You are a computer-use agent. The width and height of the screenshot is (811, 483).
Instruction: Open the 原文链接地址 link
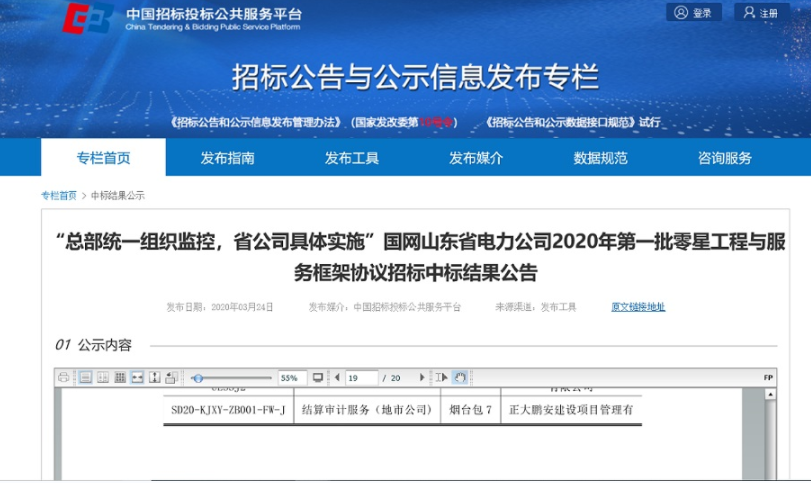638,307
